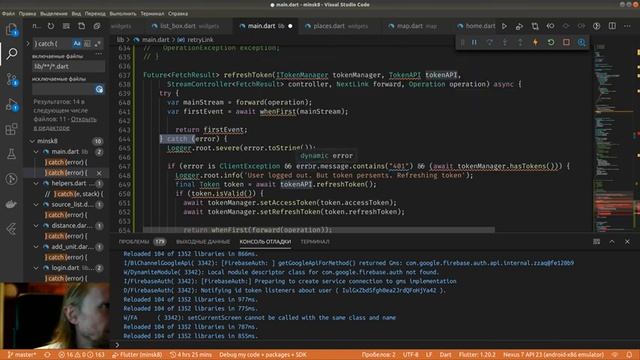Switch to the home.dart tab
Screen dimensions: 640x360
coord(476,26)
